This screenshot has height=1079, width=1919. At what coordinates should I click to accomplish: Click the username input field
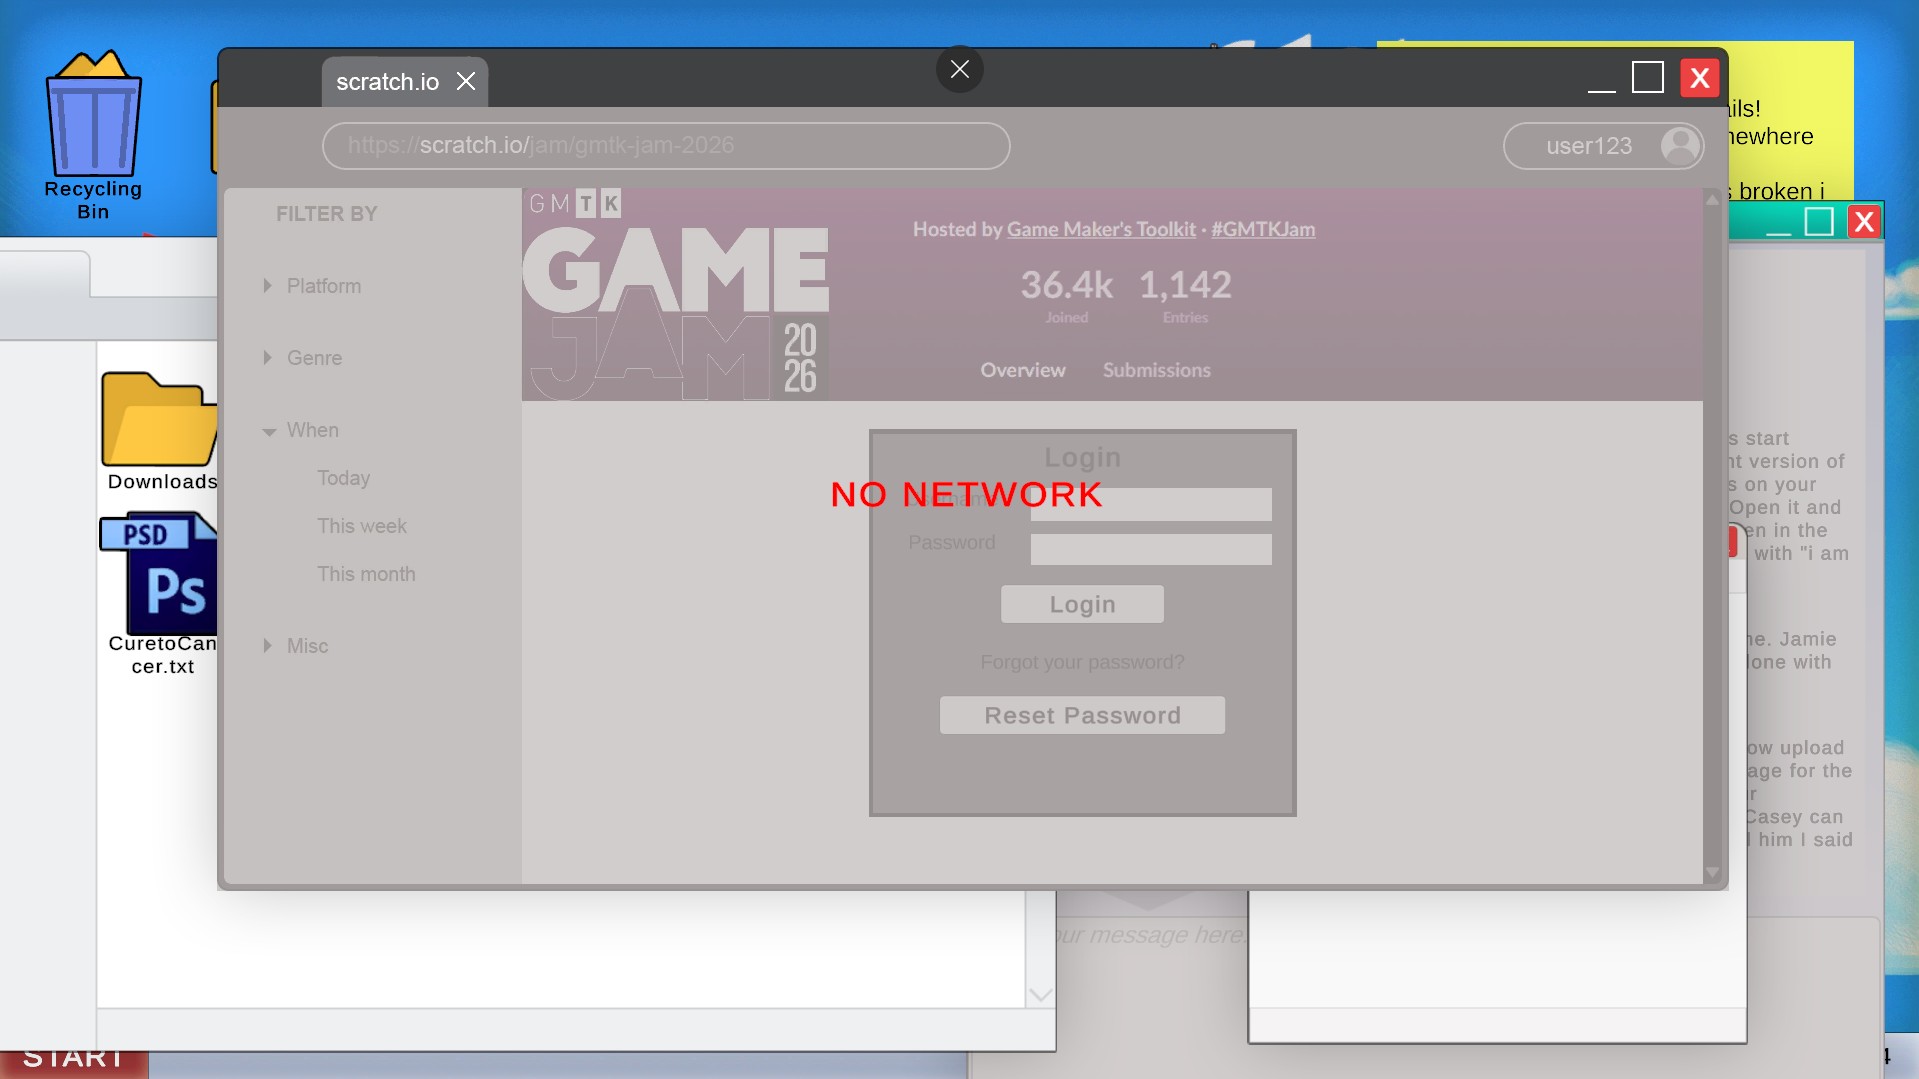1151,504
